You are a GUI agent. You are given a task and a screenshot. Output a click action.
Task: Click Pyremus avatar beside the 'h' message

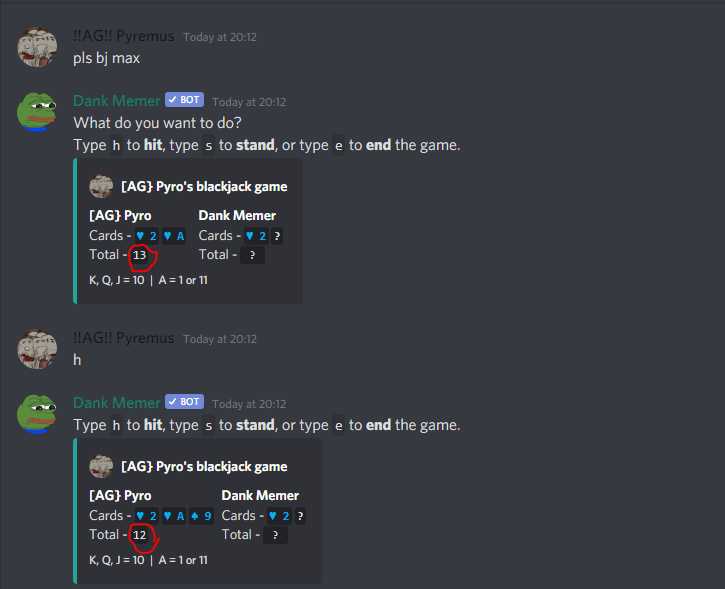click(37, 349)
